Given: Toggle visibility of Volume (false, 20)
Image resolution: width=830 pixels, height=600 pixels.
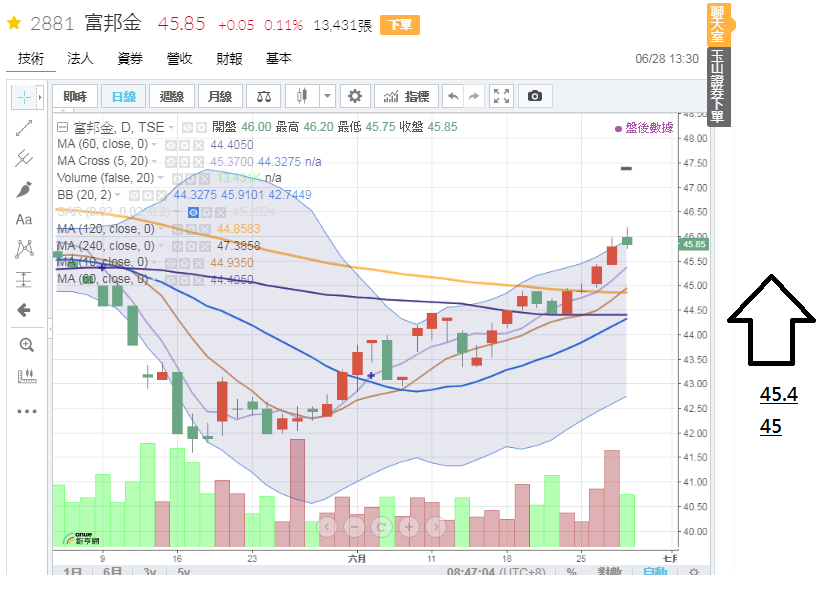Looking at the screenshot, I should click(177, 178).
